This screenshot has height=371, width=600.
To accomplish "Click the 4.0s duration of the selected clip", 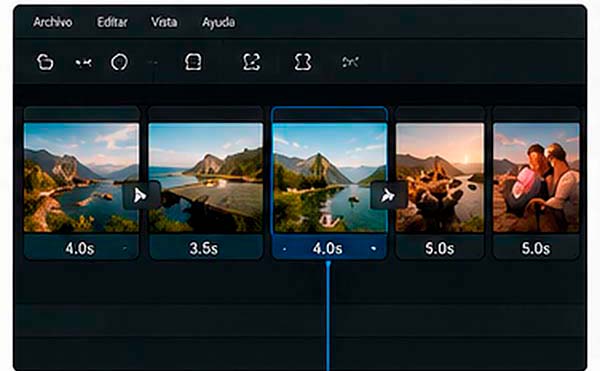I will click(x=328, y=249).
